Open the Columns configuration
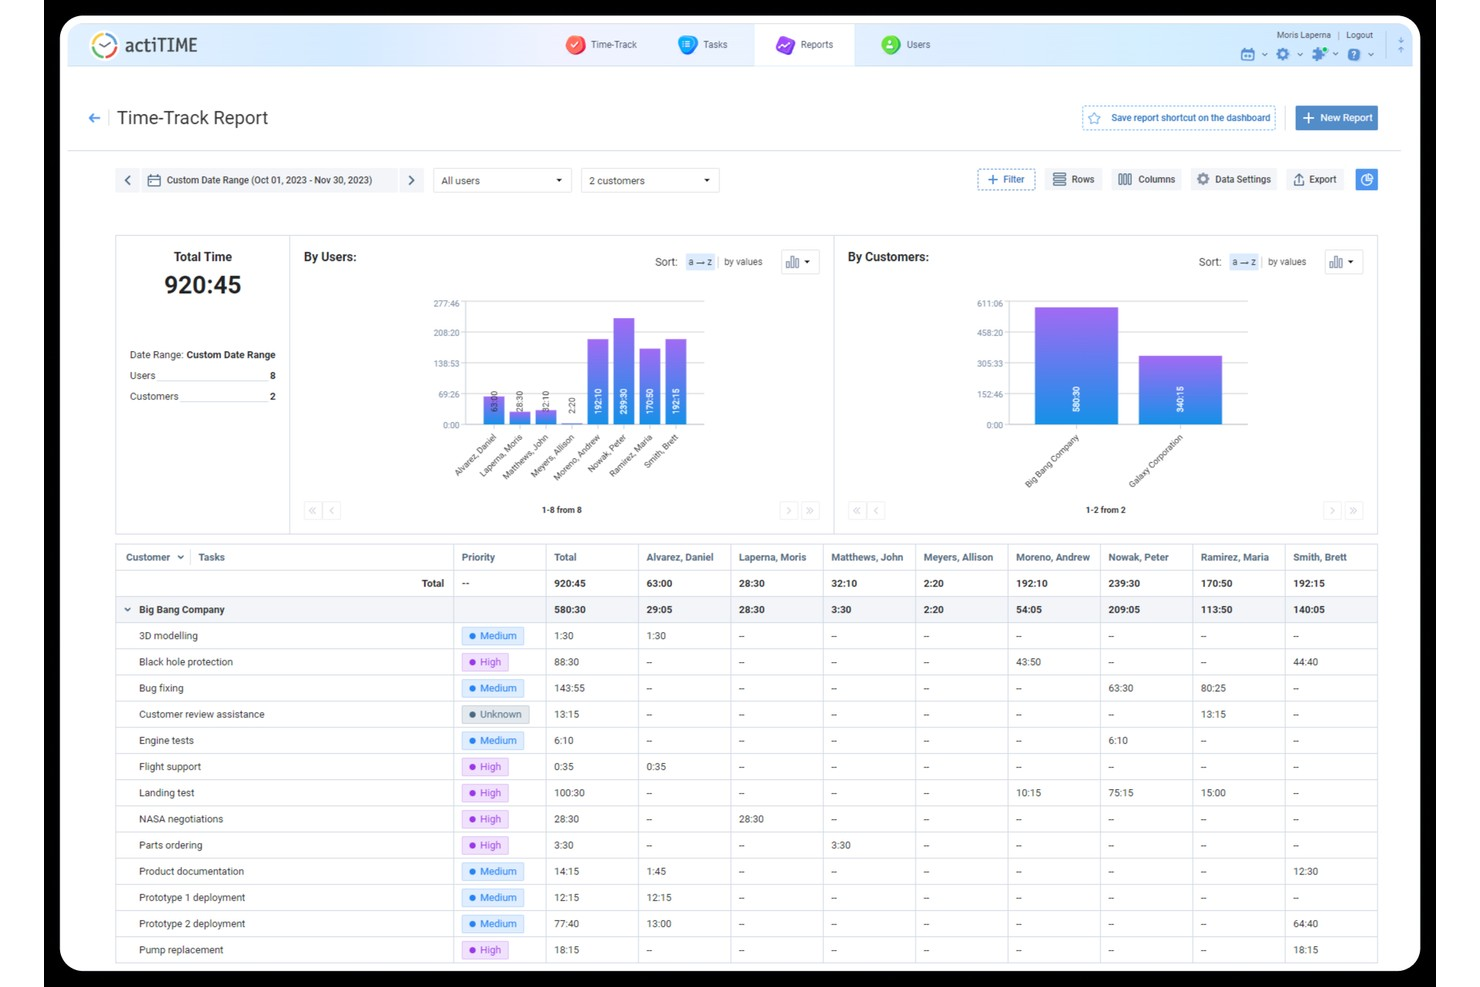Image resolution: width=1480 pixels, height=987 pixels. tap(1146, 180)
